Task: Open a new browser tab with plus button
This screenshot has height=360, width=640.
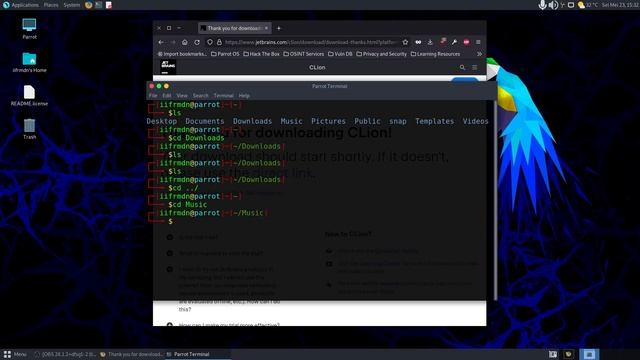Action: (279, 28)
